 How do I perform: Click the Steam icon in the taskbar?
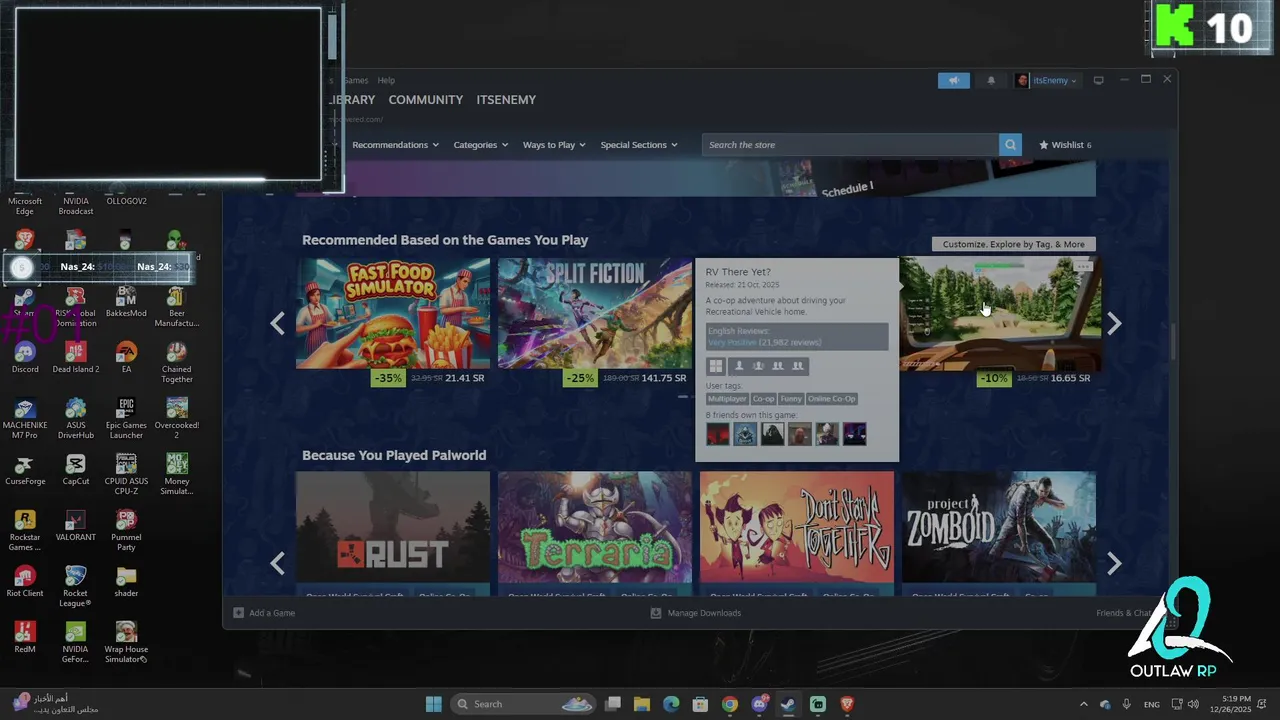point(788,704)
